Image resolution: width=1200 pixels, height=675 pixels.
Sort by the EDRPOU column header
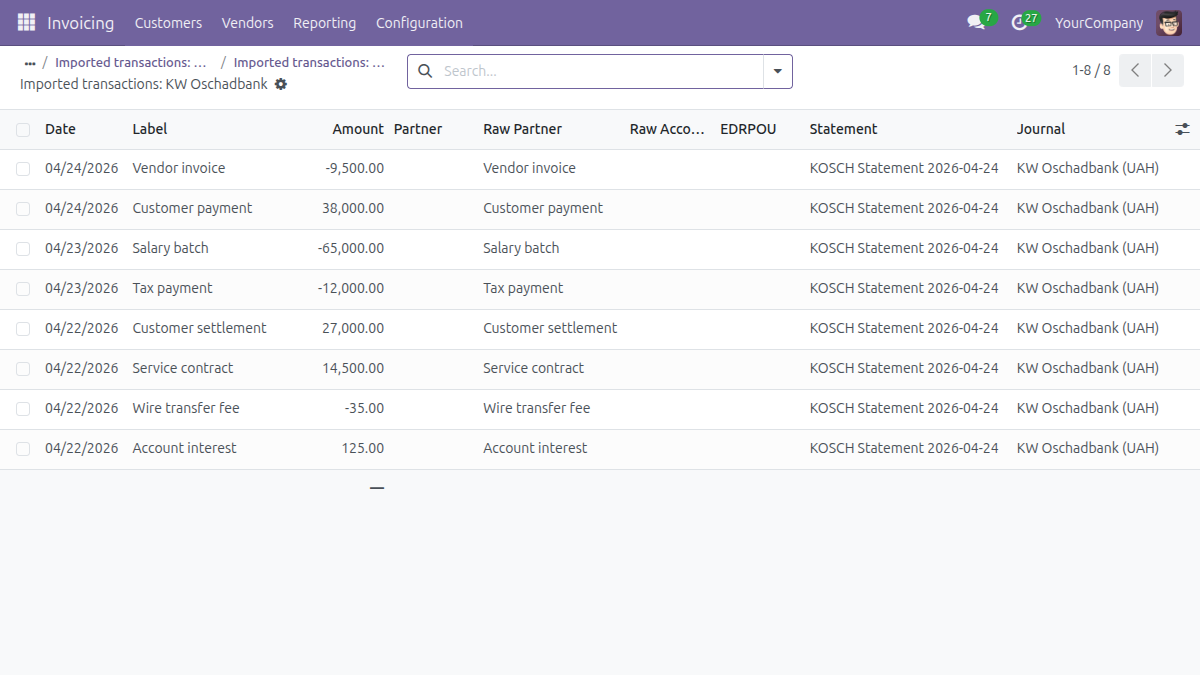(748, 129)
